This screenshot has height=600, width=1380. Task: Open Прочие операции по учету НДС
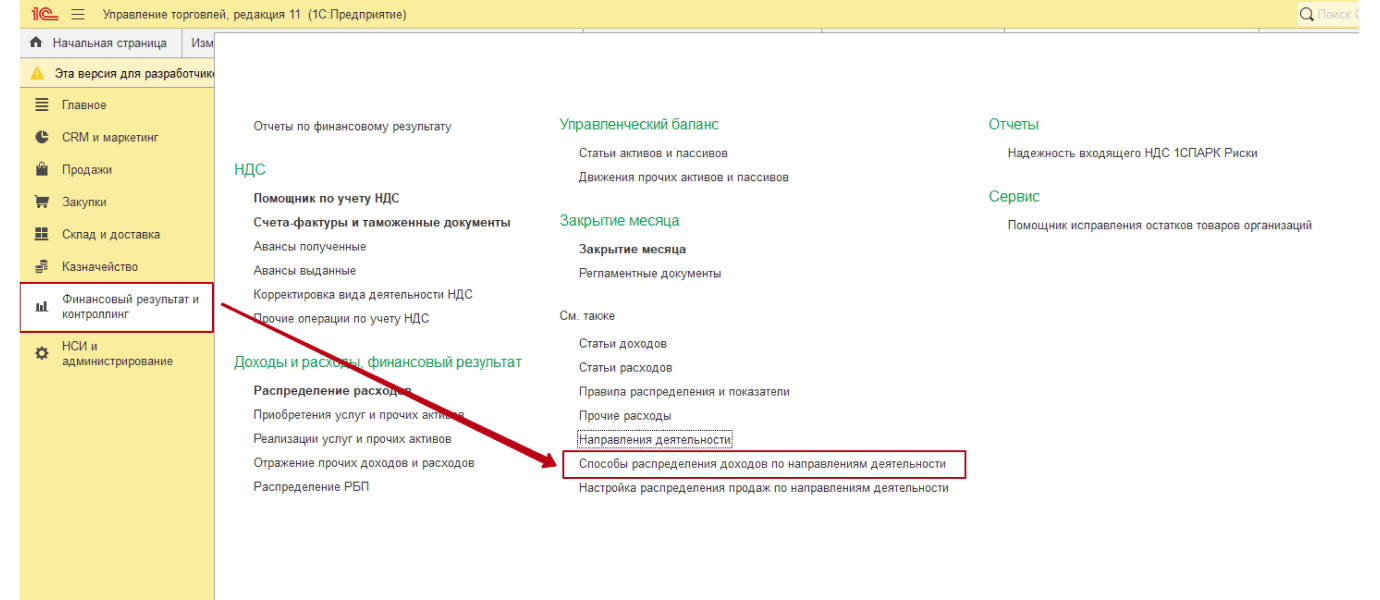coord(341,319)
